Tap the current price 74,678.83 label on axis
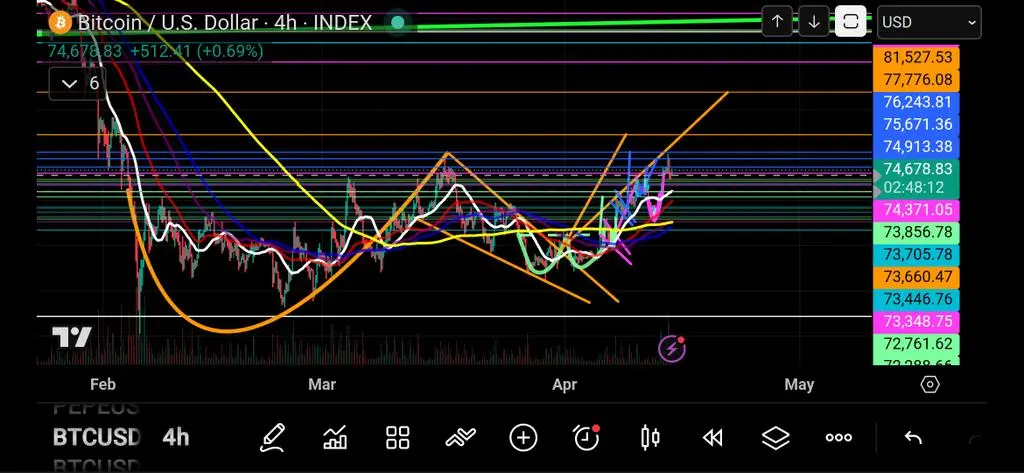Viewport: 1024px width, 473px height. 917,169
